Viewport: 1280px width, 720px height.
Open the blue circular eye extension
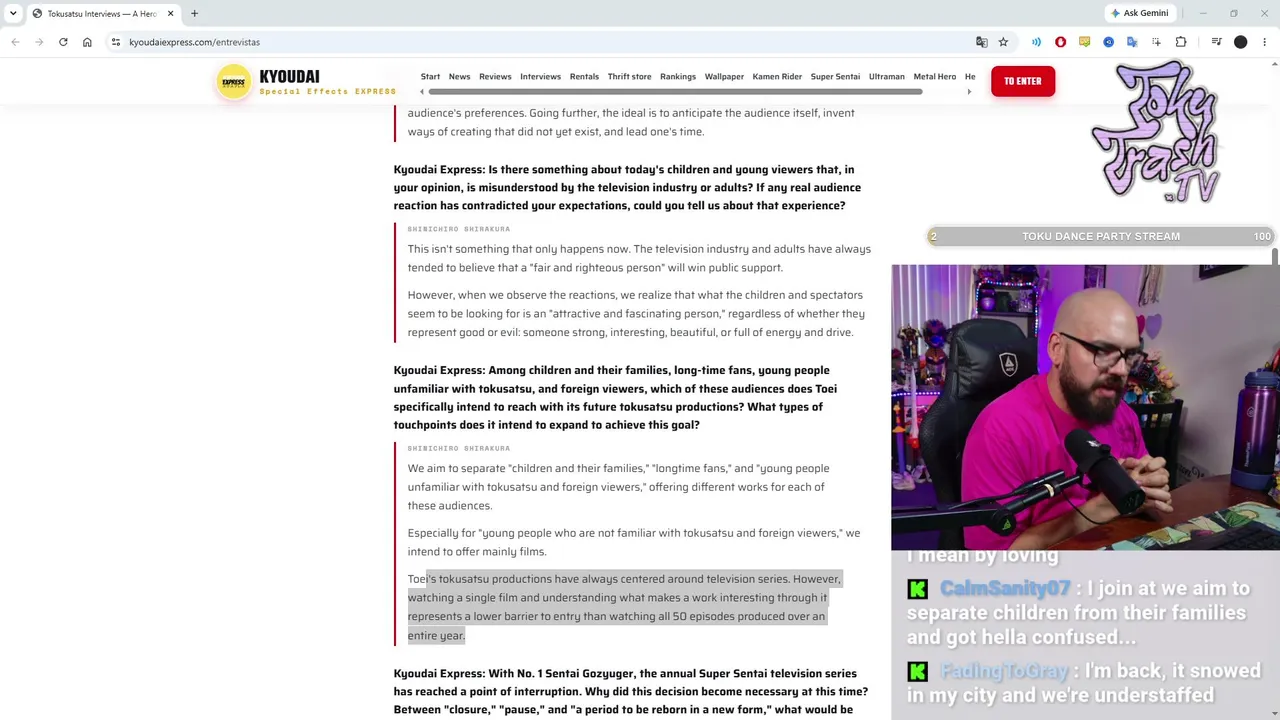[x=1108, y=42]
